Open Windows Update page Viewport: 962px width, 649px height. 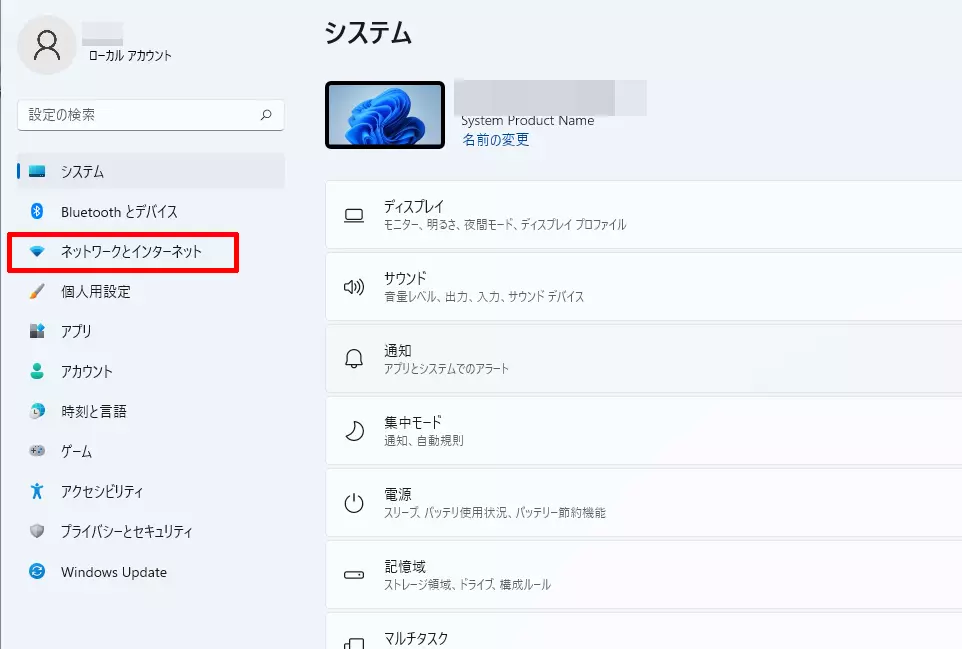tap(151, 572)
